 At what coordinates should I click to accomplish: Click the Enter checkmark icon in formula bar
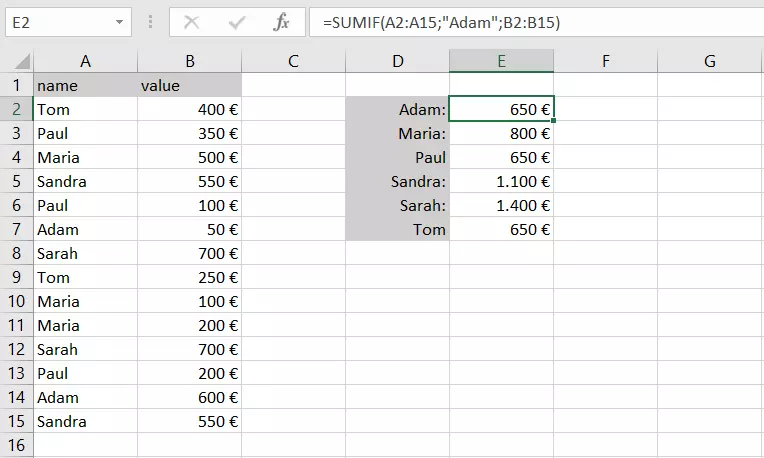tap(237, 21)
